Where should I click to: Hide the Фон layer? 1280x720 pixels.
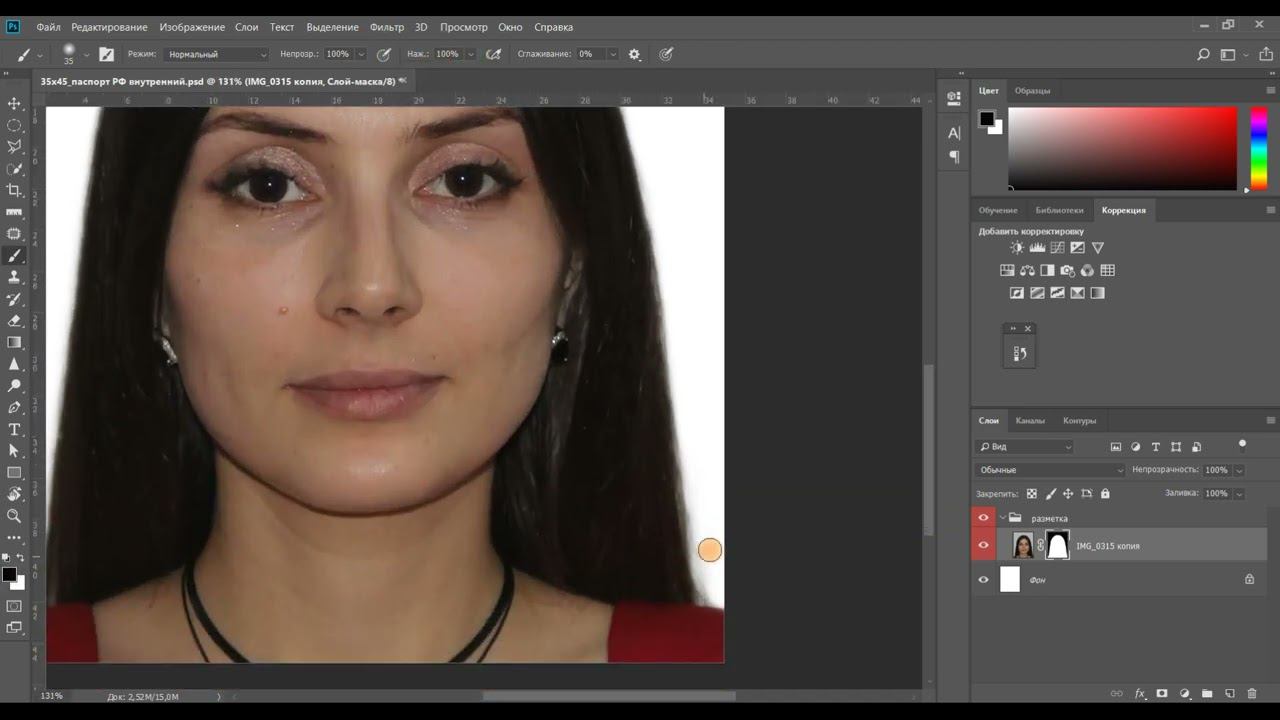983,579
